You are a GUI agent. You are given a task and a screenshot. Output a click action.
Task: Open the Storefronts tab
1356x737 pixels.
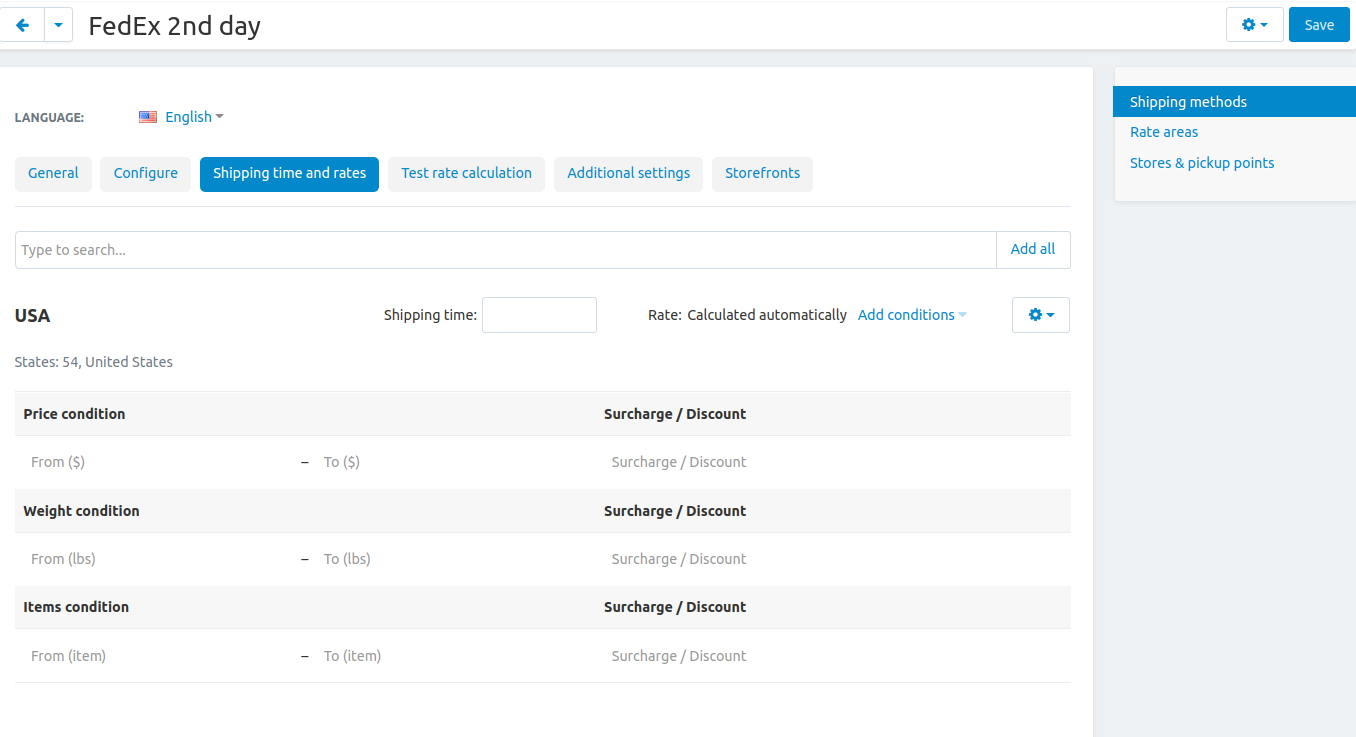coord(762,173)
